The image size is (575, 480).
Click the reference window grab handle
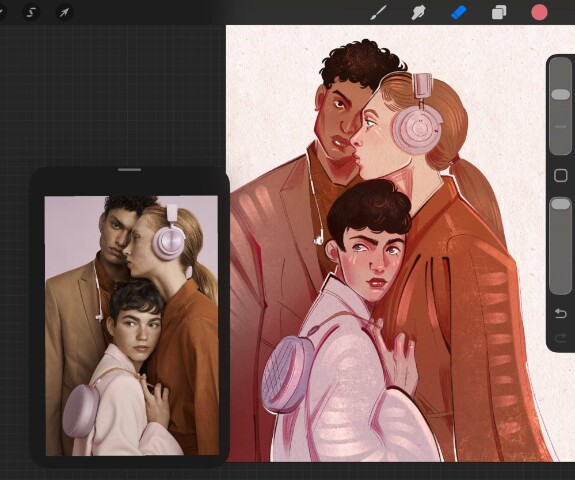tap(129, 170)
